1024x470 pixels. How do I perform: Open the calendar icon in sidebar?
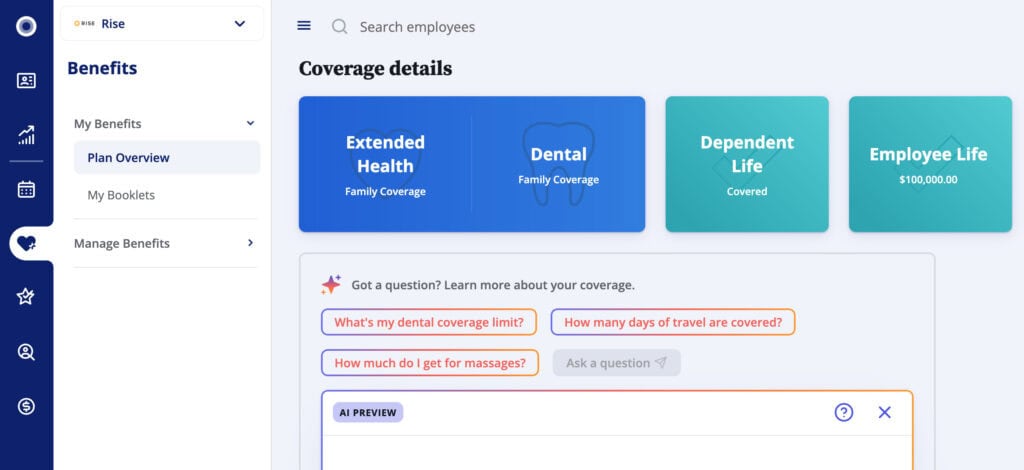click(26, 189)
